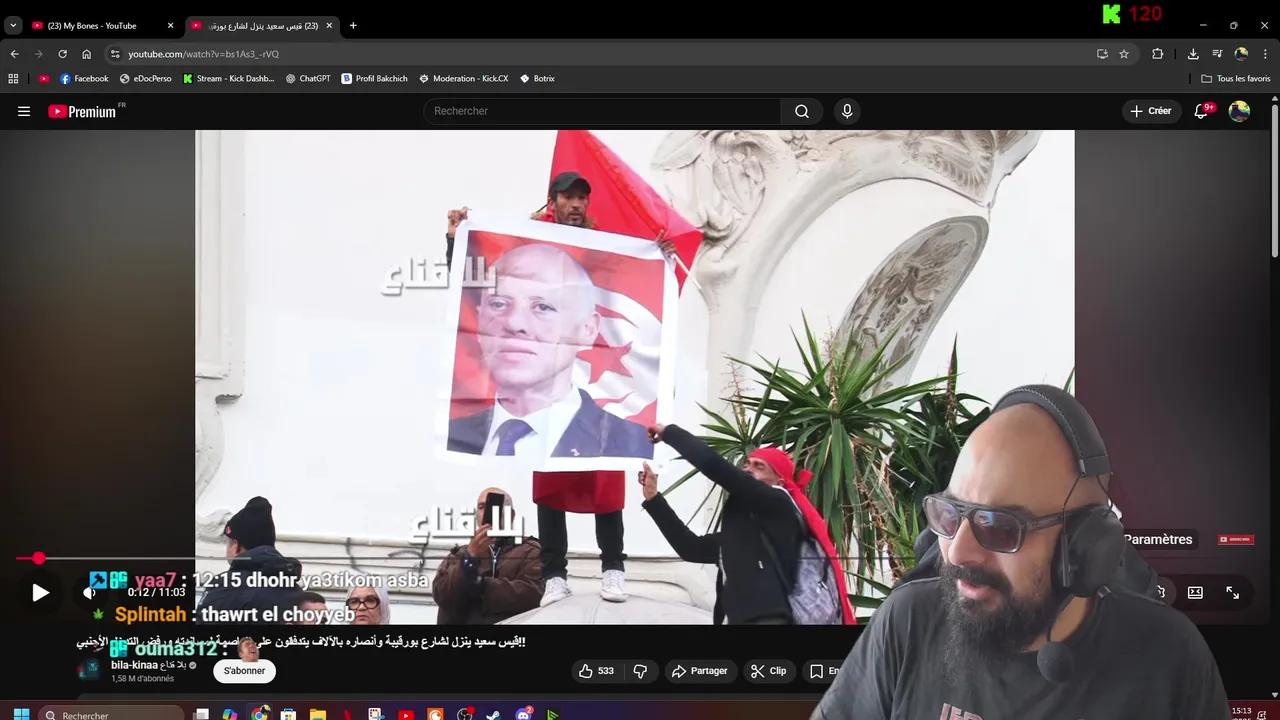This screenshot has width=1280, height=720.
Task: Close the My Bones - YouTube tab
Action: click(170, 25)
